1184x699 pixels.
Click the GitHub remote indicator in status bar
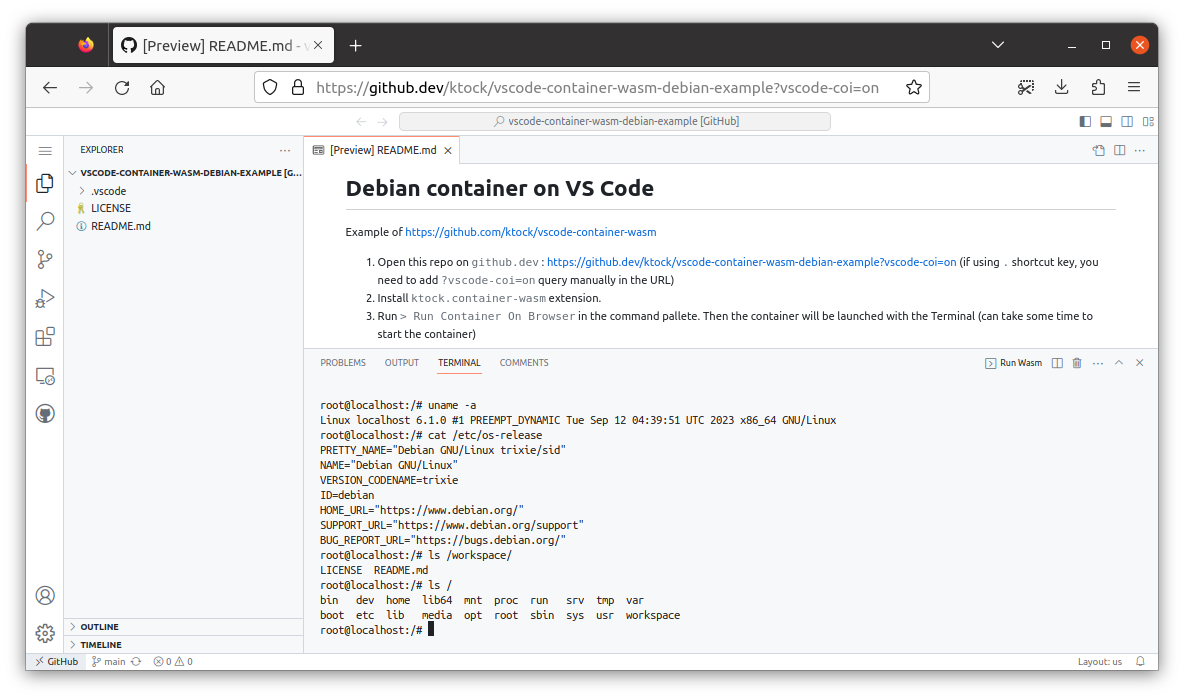(x=57, y=662)
